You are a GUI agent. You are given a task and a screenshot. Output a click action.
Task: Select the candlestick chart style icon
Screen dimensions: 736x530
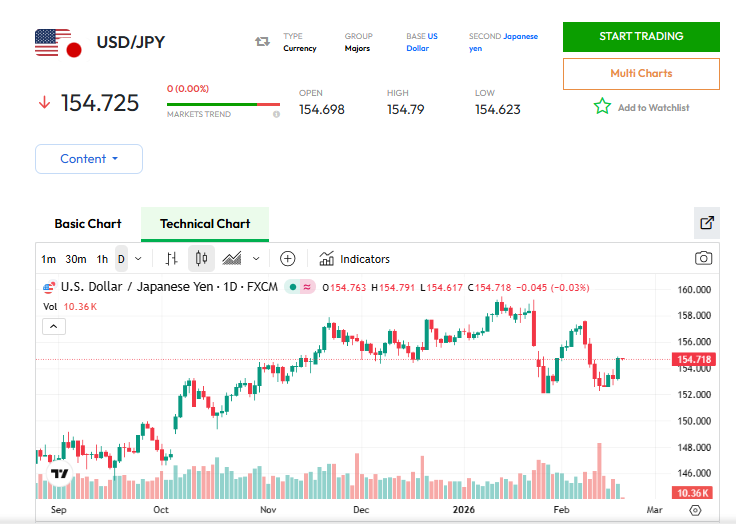click(201, 259)
